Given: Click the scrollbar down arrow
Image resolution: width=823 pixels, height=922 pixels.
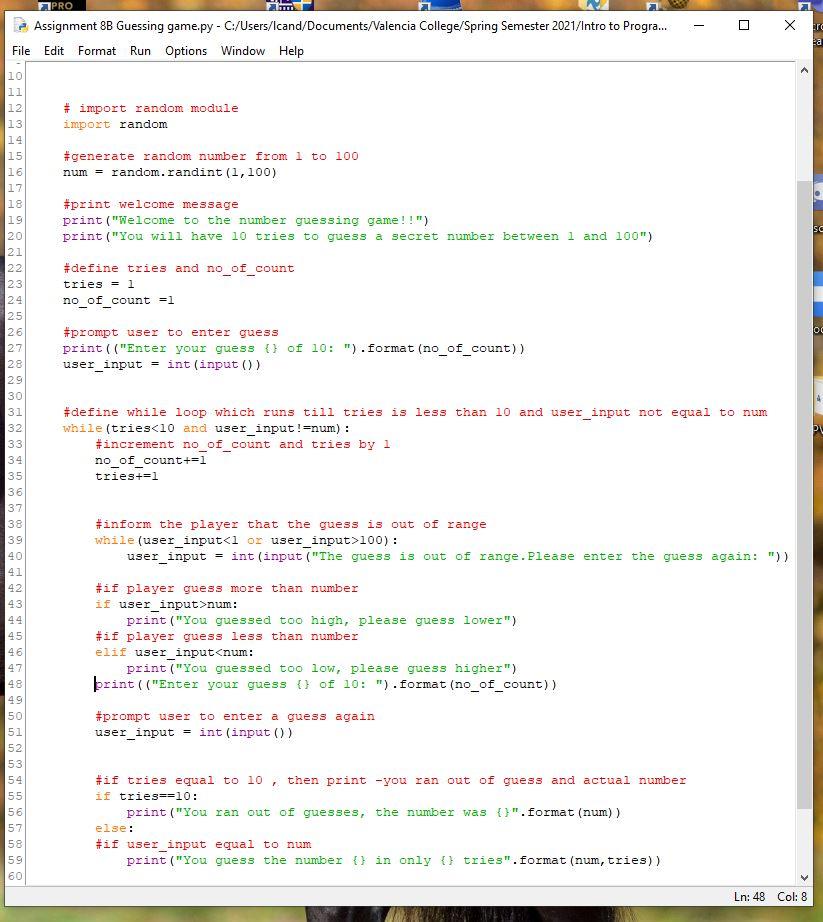Looking at the screenshot, I should coord(804,878).
